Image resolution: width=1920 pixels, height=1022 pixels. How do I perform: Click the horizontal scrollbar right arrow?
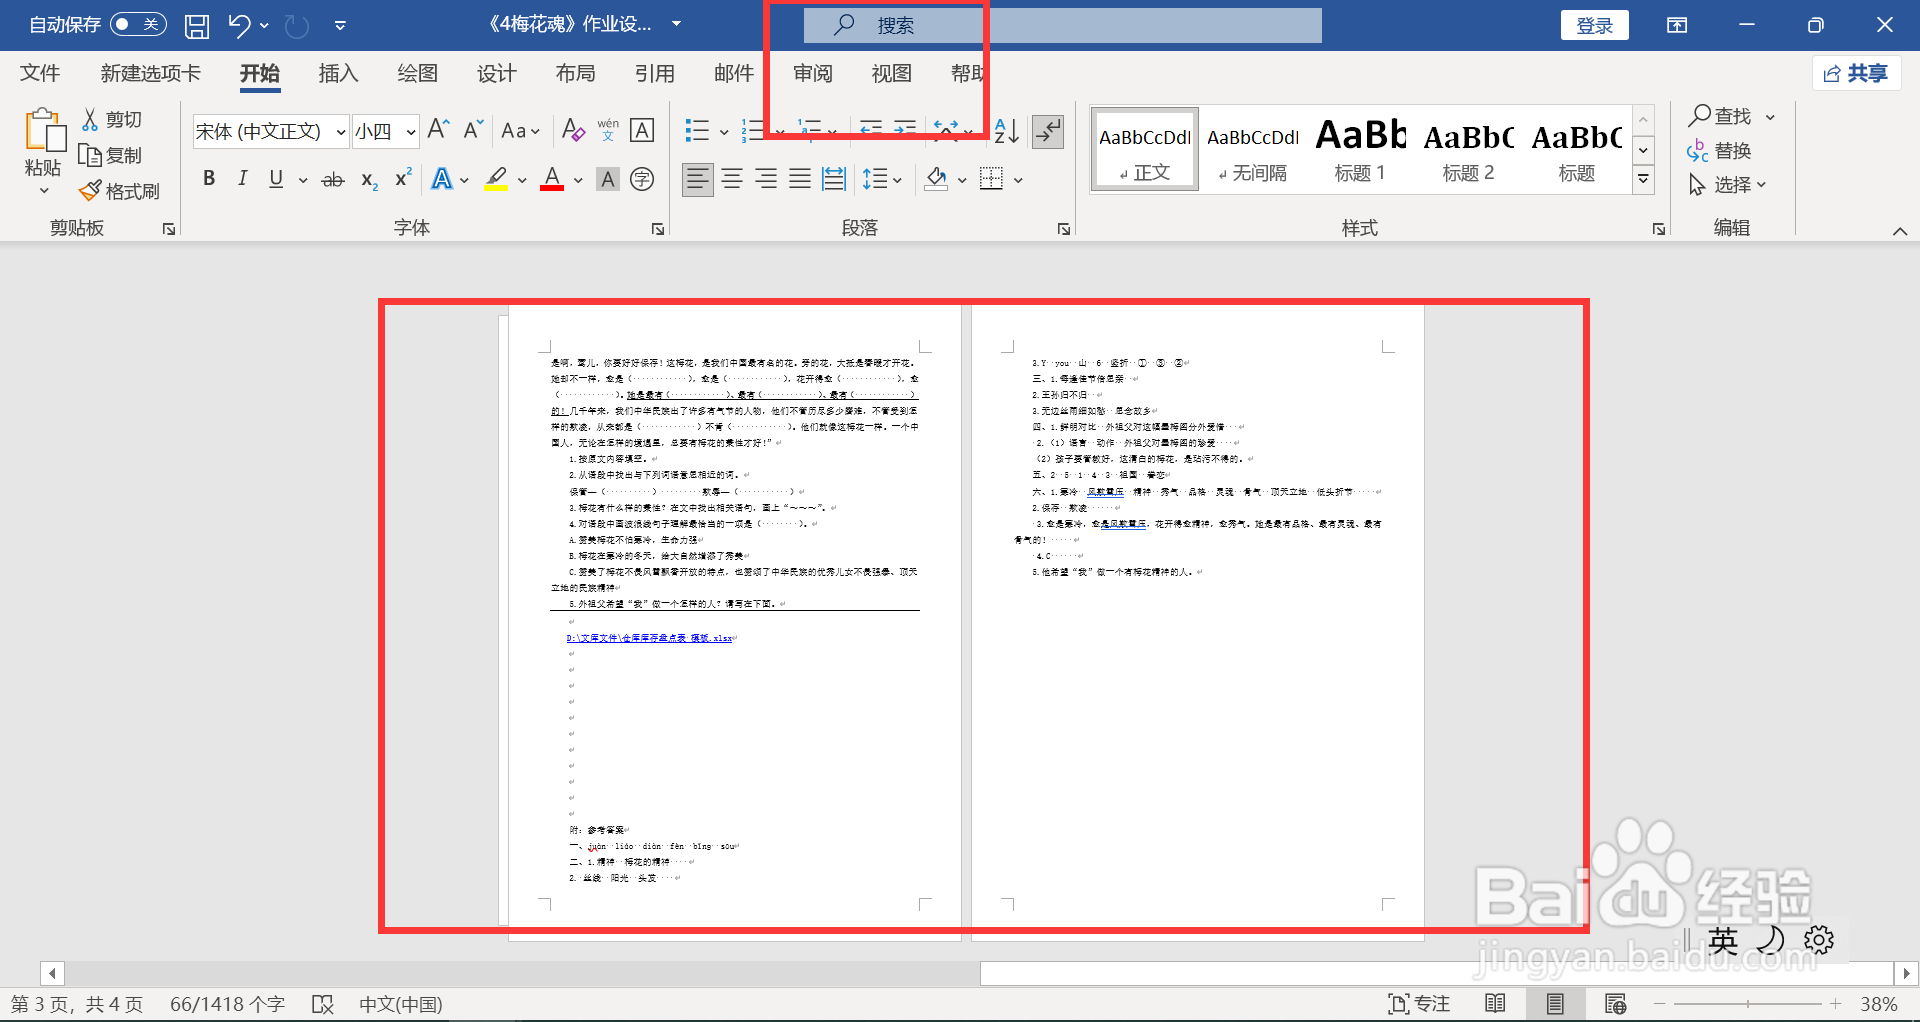(x=1906, y=973)
